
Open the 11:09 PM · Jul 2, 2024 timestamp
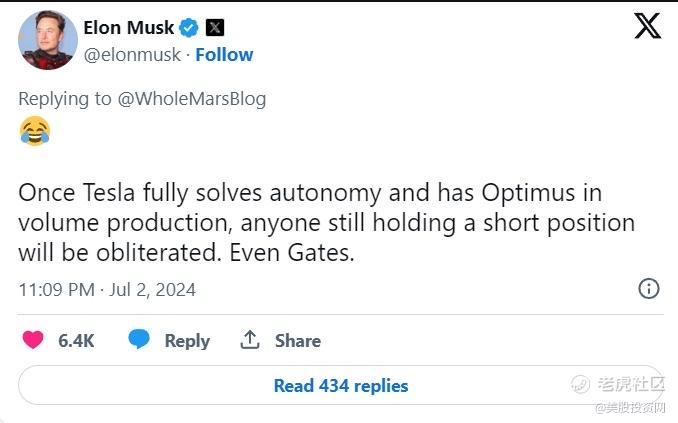pyautogui.click(x=107, y=290)
